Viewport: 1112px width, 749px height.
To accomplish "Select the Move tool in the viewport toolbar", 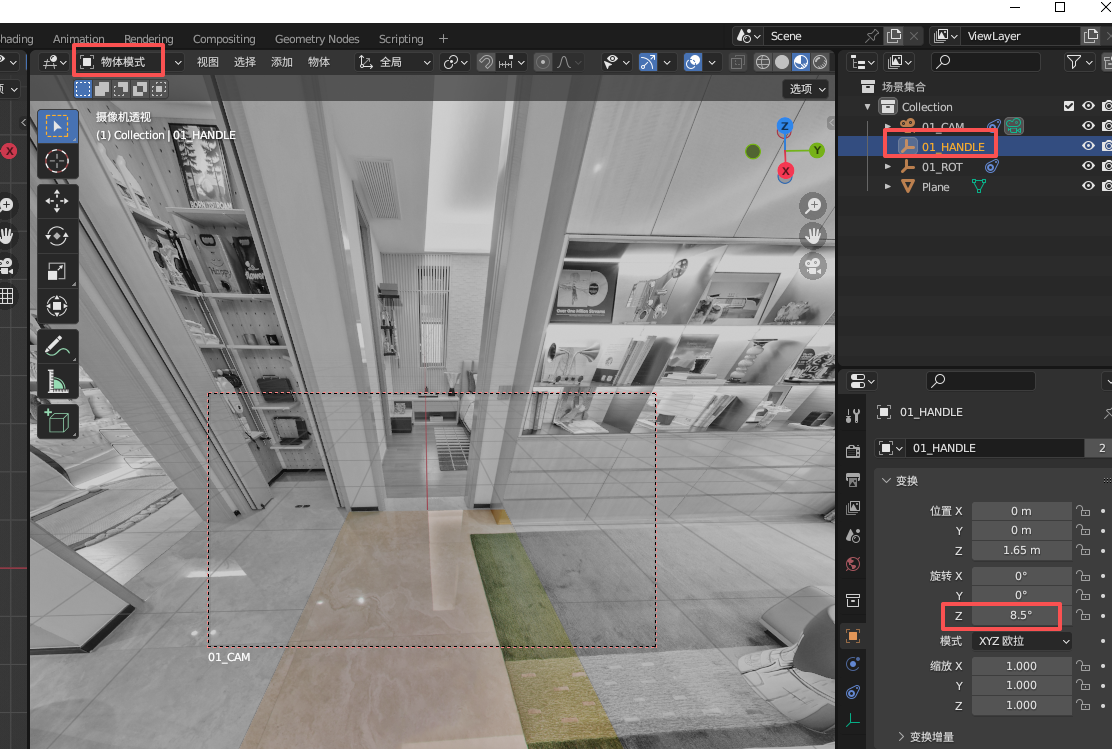I will pyautogui.click(x=57, y=201).
